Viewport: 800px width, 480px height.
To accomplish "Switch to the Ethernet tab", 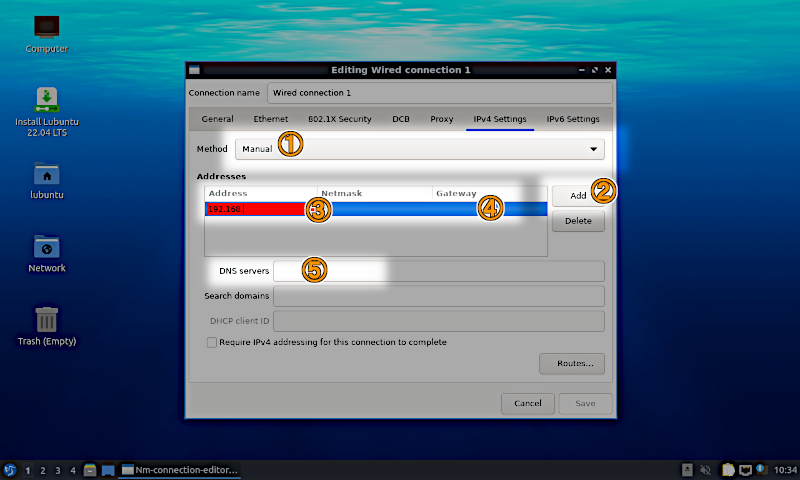I will pyautogui.click(x=270, y=119).
